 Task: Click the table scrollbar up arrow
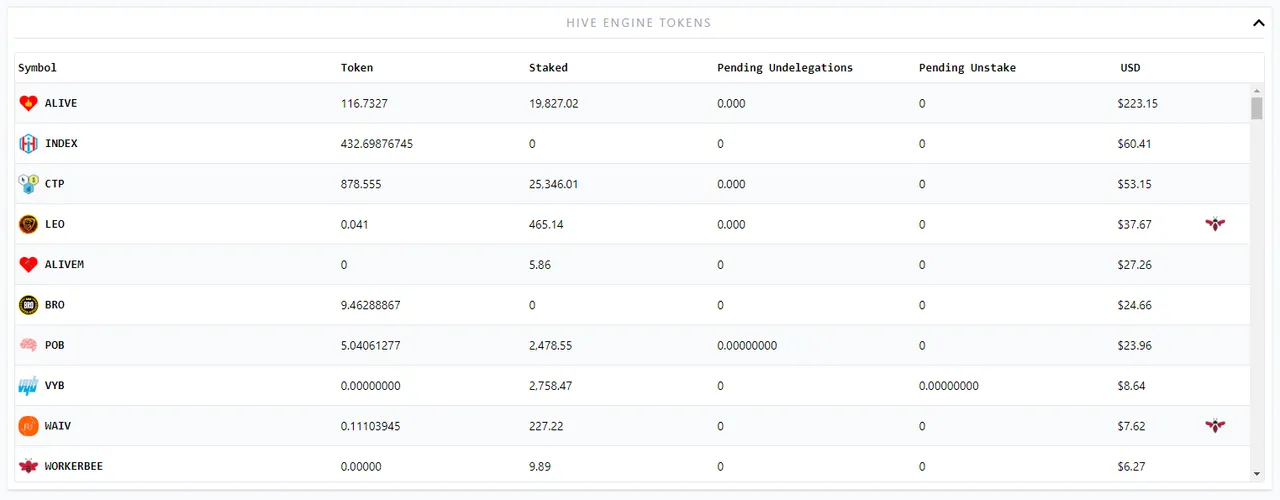click(x=1257, y=91)
